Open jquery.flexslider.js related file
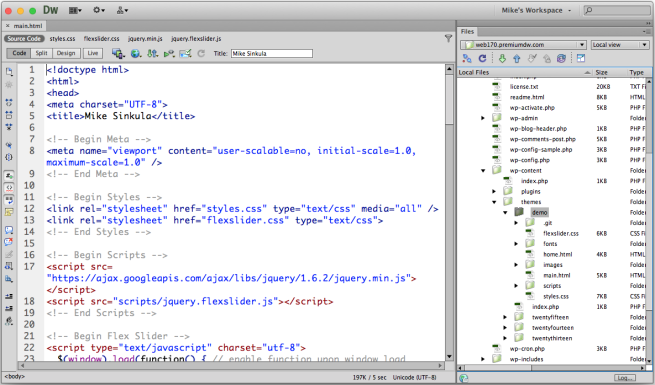 point(196,38)
